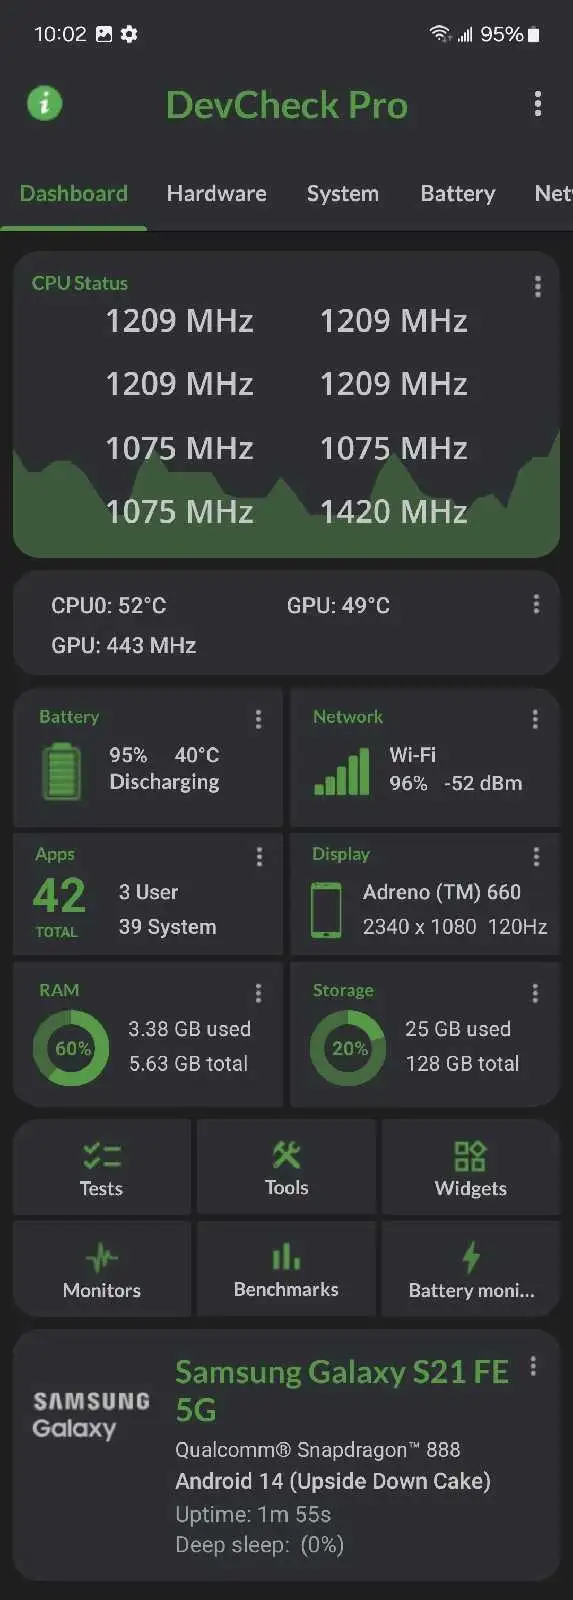The height and width of the screenshot is (1600, 573).
Task: Switch to the System tab
Action: click(x=343, y=193)
